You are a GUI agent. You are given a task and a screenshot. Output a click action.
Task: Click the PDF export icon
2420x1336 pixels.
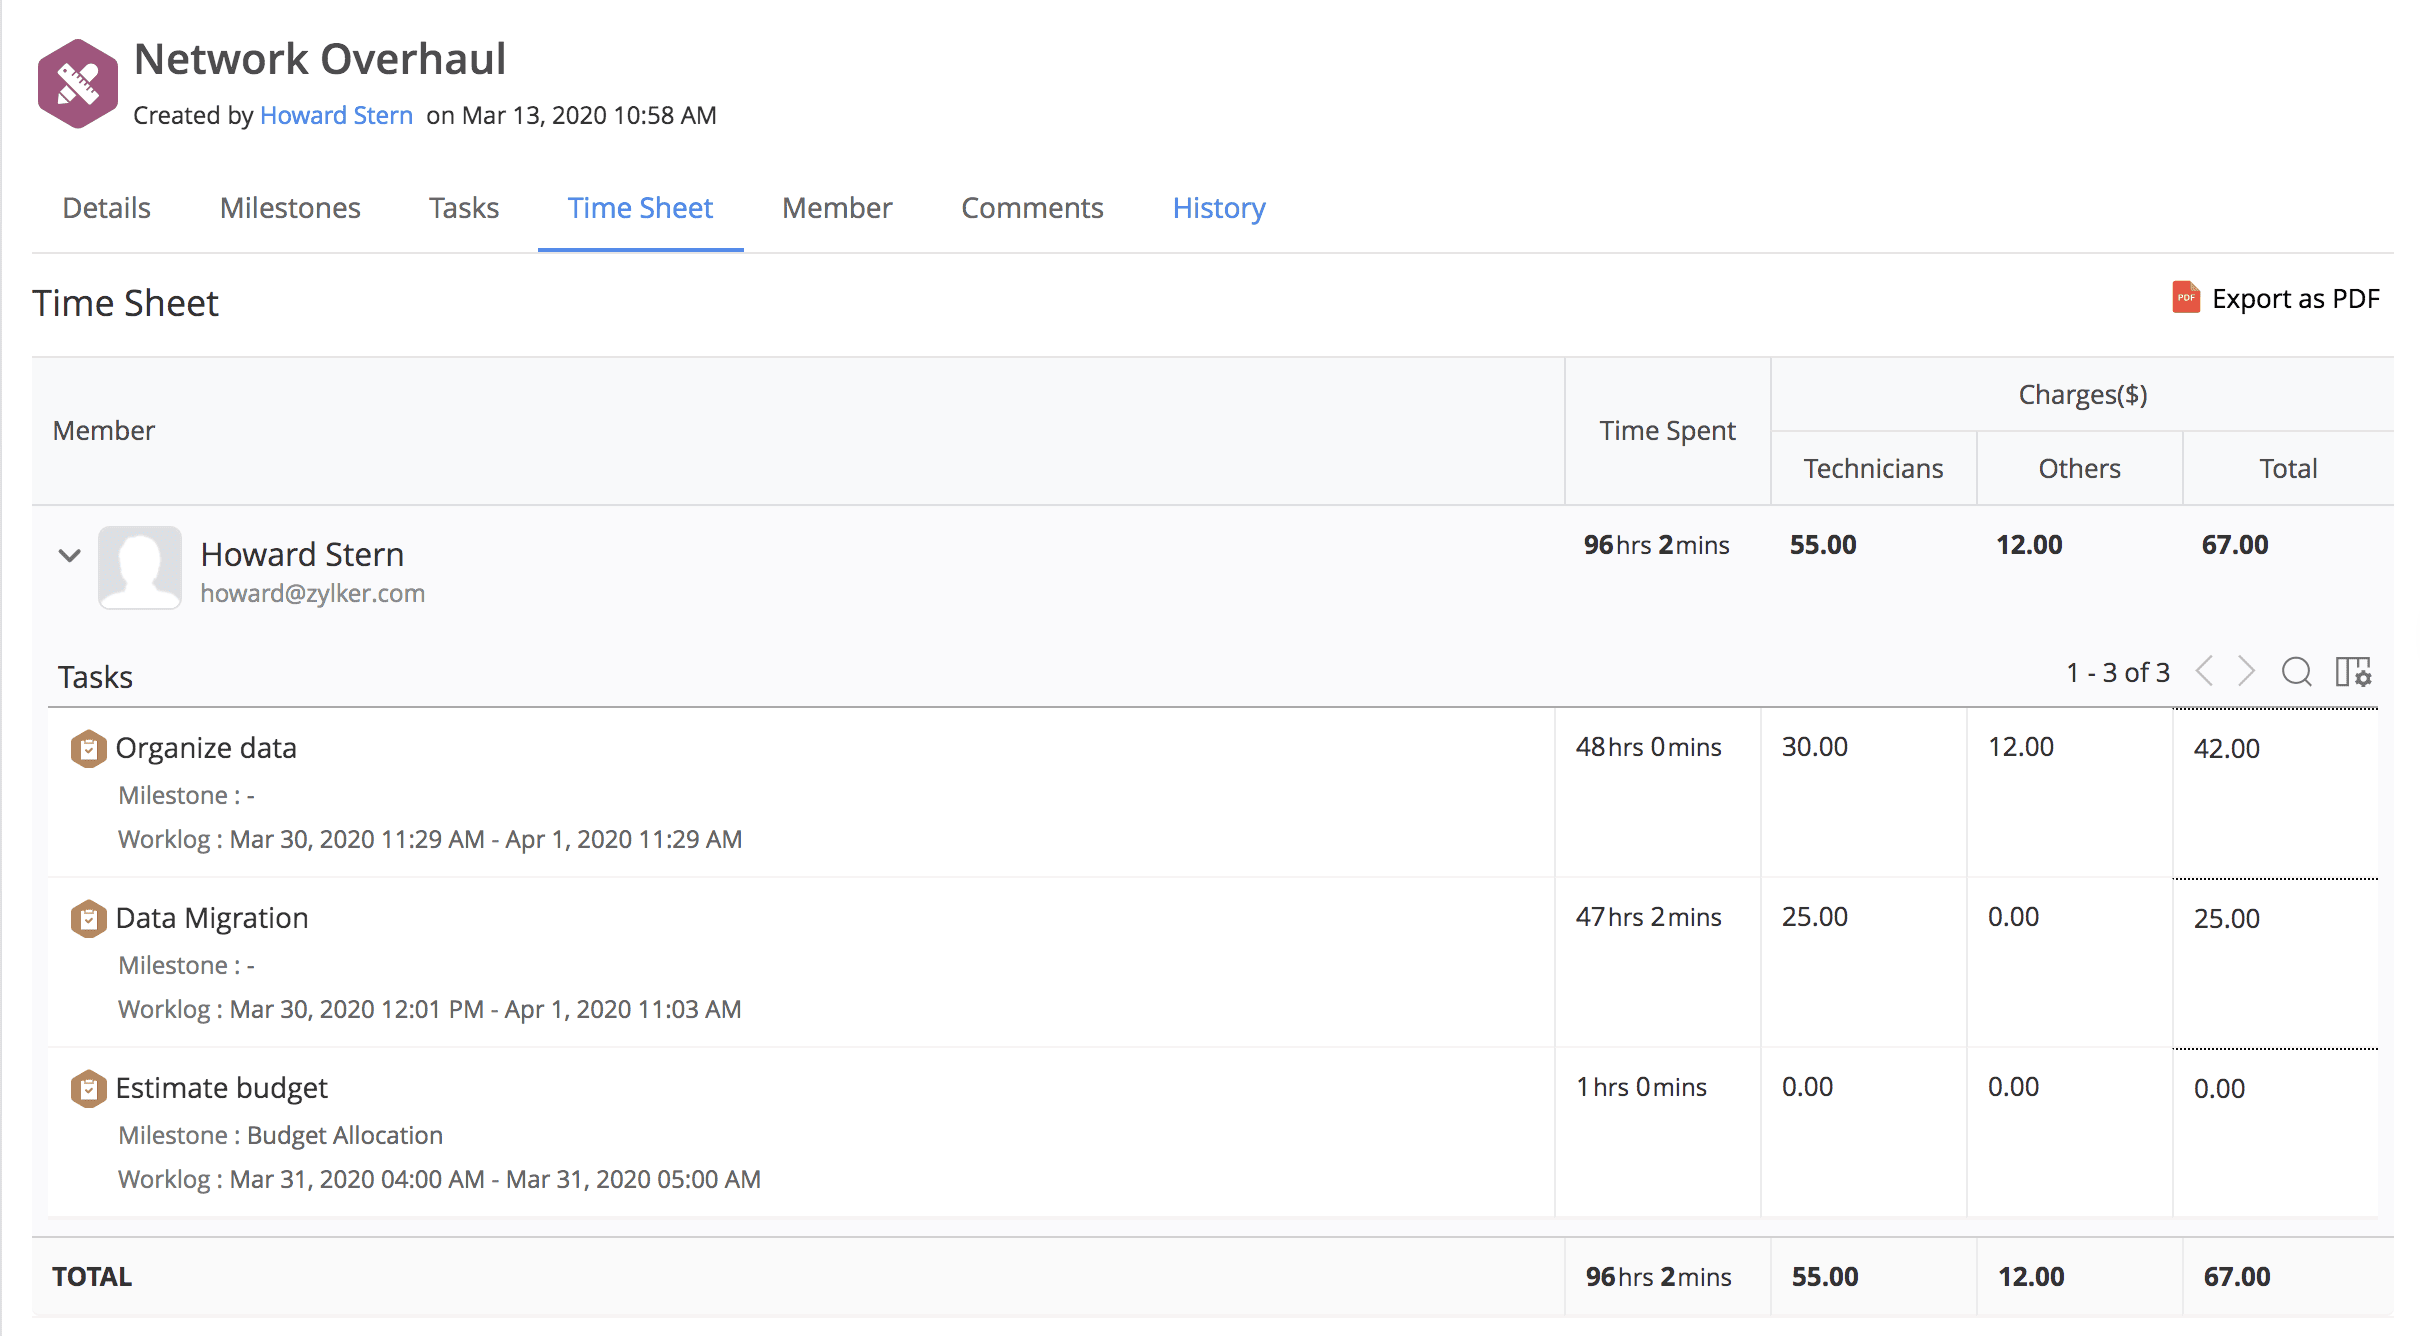coord(2185,298)
